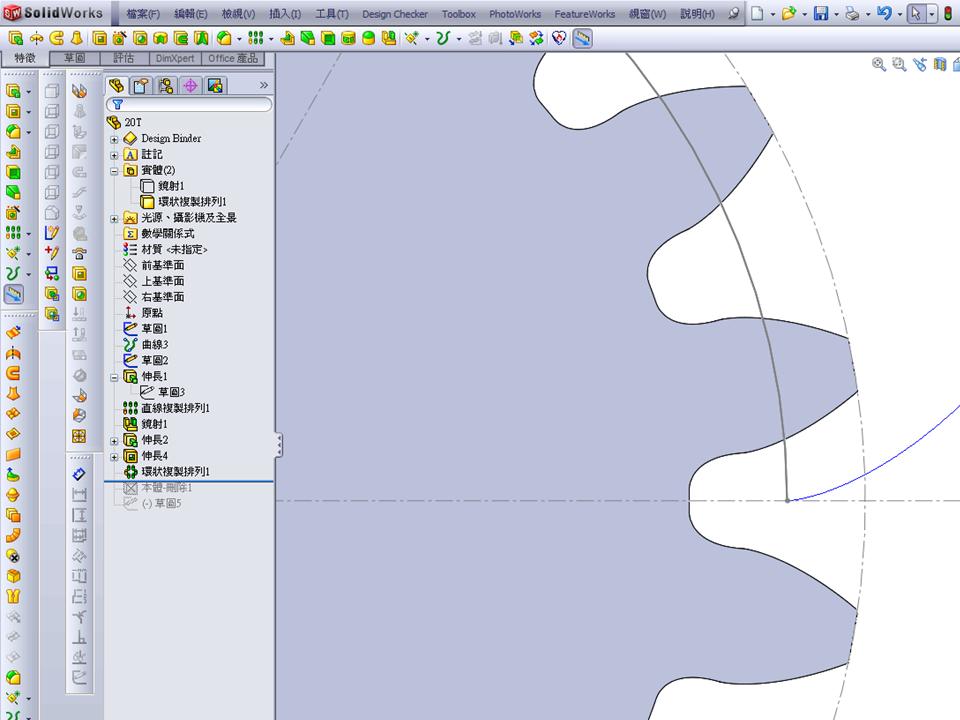
Task: Expand the Design Binder tree node
Action: click(x=114, y=140)
